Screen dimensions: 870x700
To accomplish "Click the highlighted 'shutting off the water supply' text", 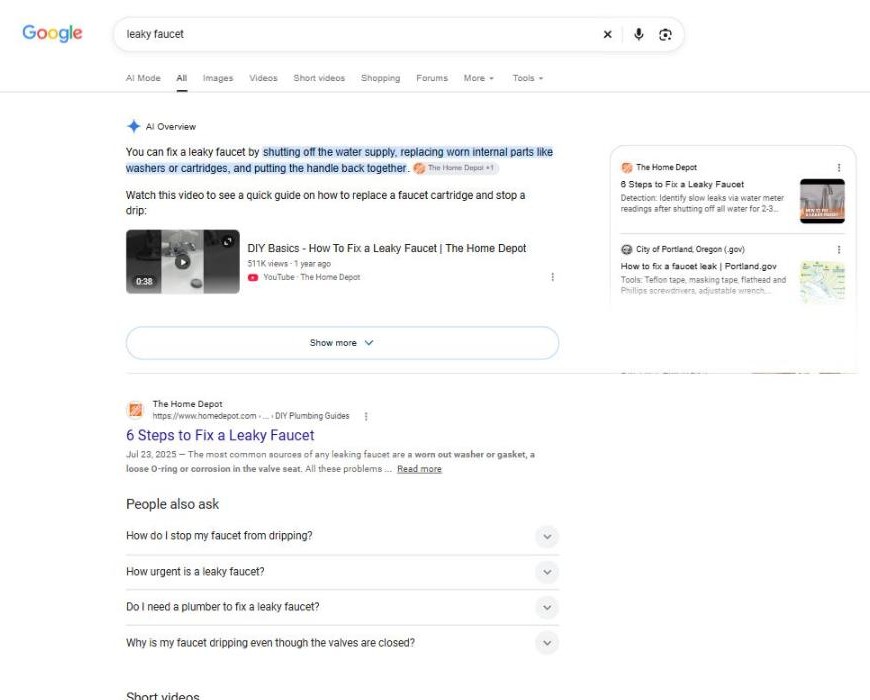I will pyautogui.click(x=330, y=152).
